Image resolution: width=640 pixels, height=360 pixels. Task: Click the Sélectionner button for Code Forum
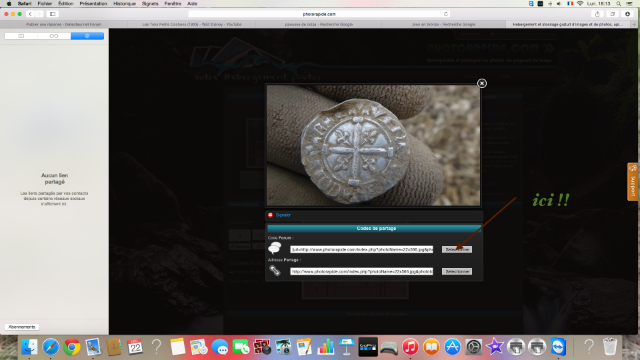(457, 249)
